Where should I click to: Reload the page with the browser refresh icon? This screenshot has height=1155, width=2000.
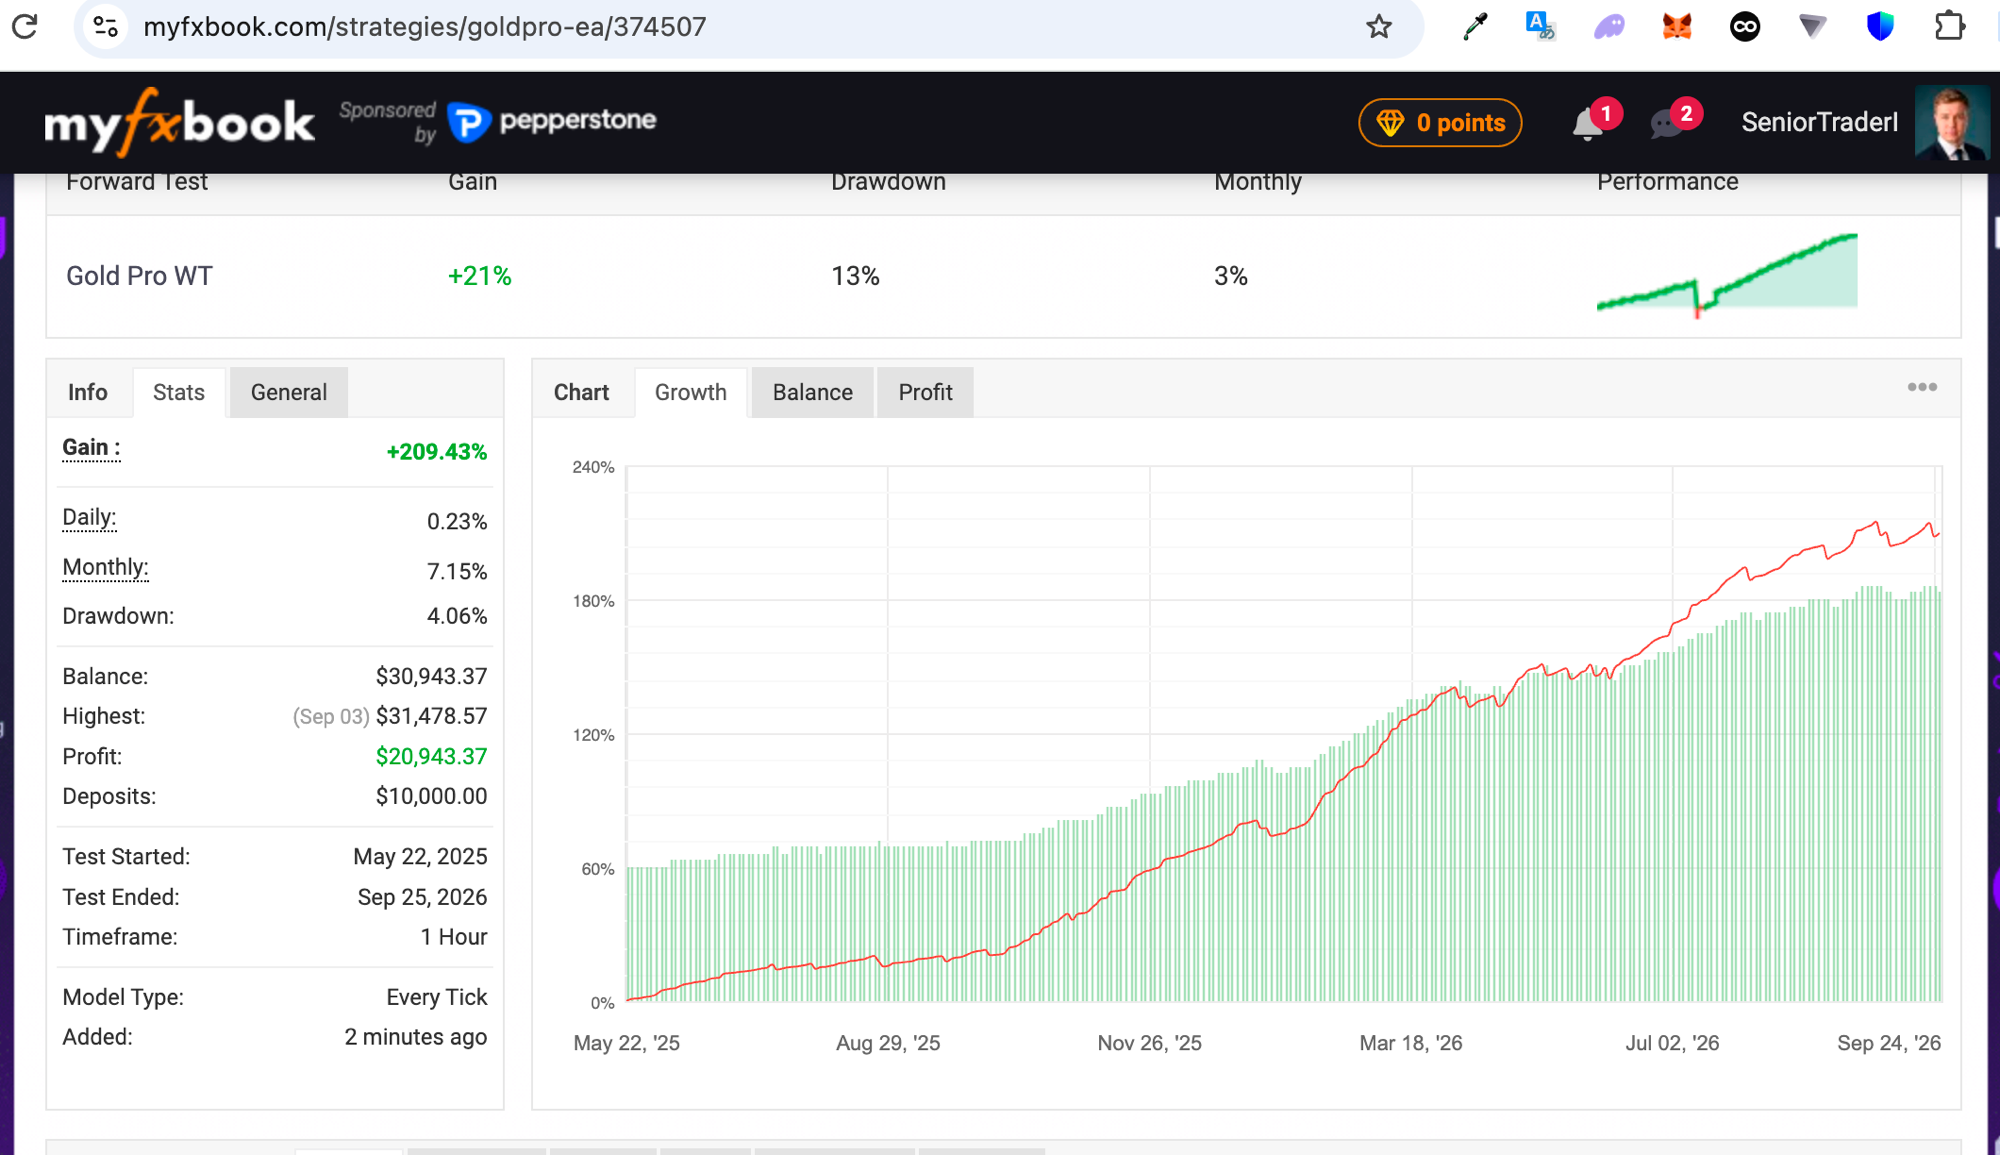pyautogui.click(x=24, y=26)
